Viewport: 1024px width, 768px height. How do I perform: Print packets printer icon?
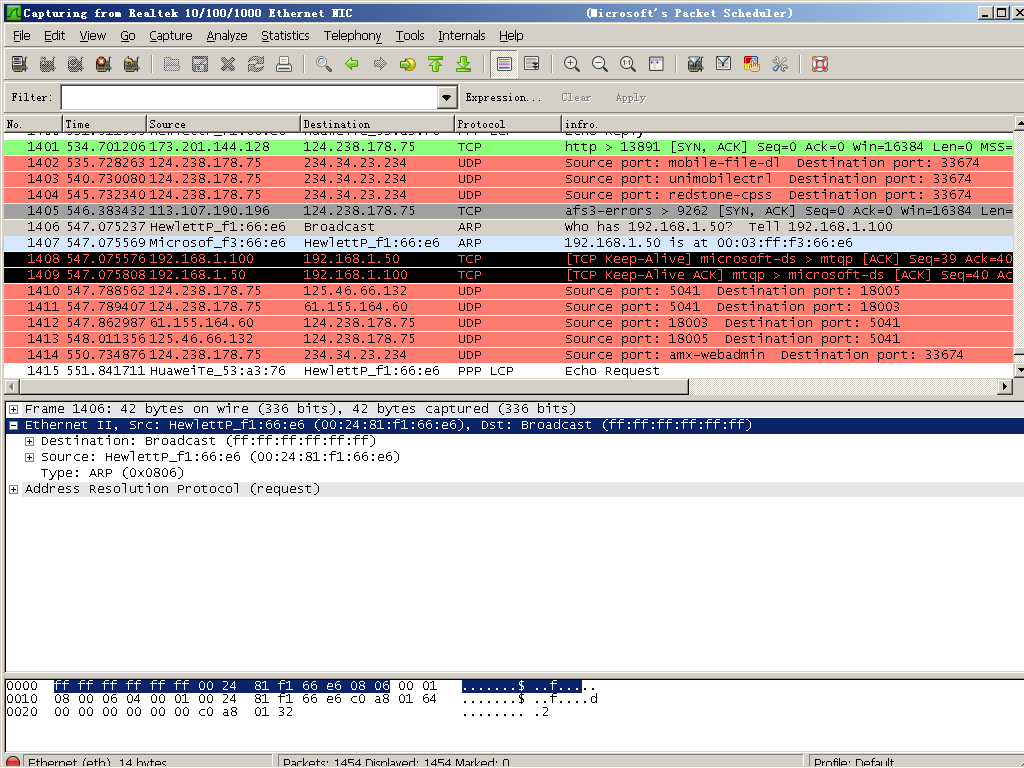point(284,64)
